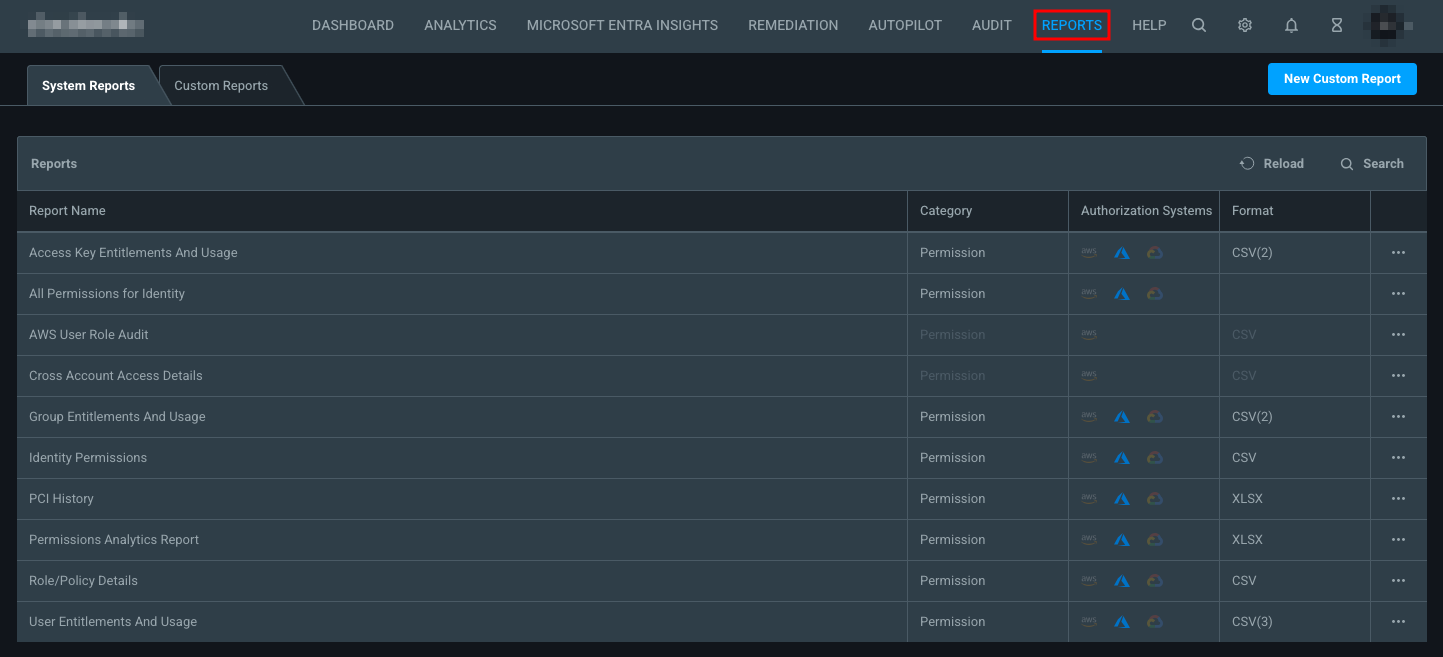Open actions menu for Cross Account Access Details
This screenshot has width=1443, height=657.
tap(1398, 375)
